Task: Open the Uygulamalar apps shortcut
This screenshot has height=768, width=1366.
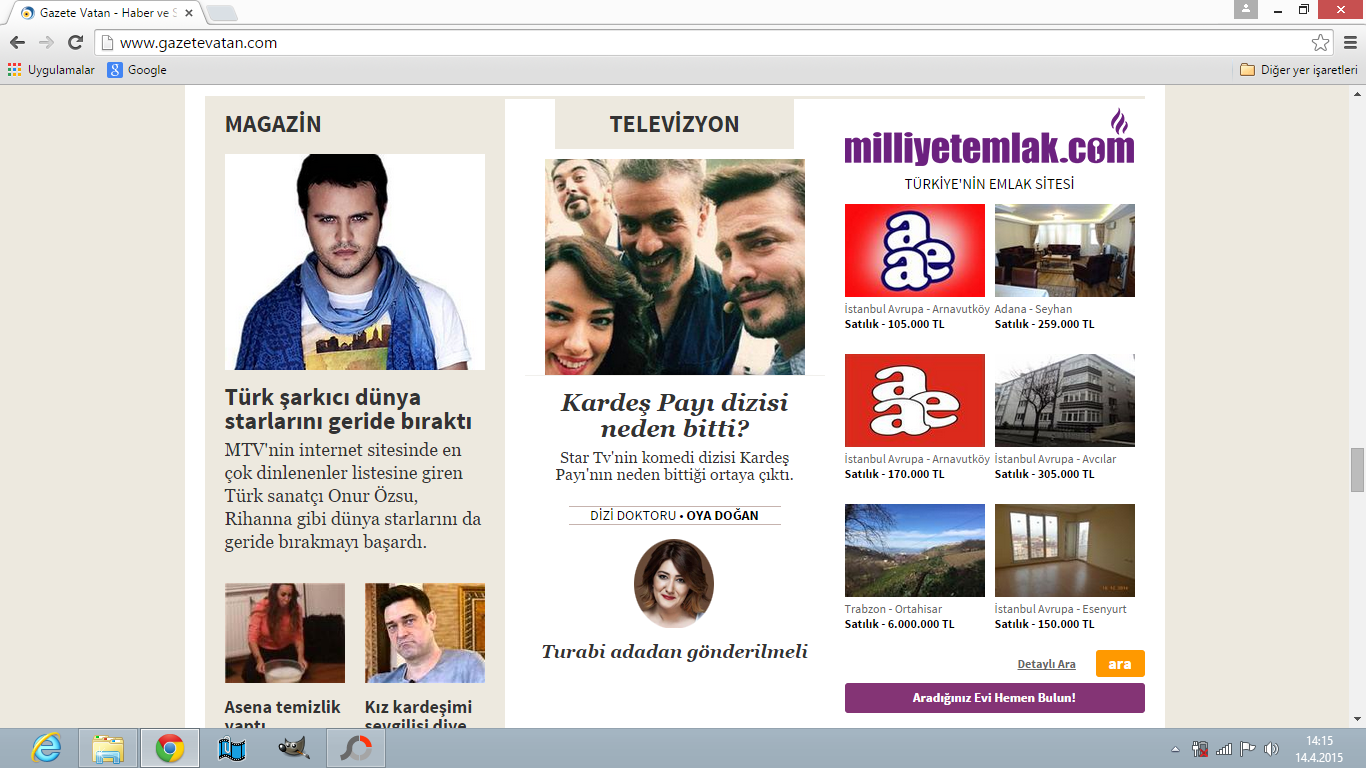Action: click(x=51, y=70)
